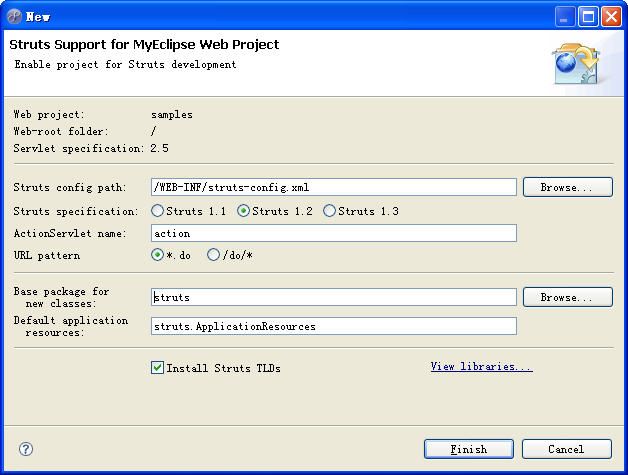The image size is (628, 475).
Task: Browse for Struts config path
Action: pos(568,187)
